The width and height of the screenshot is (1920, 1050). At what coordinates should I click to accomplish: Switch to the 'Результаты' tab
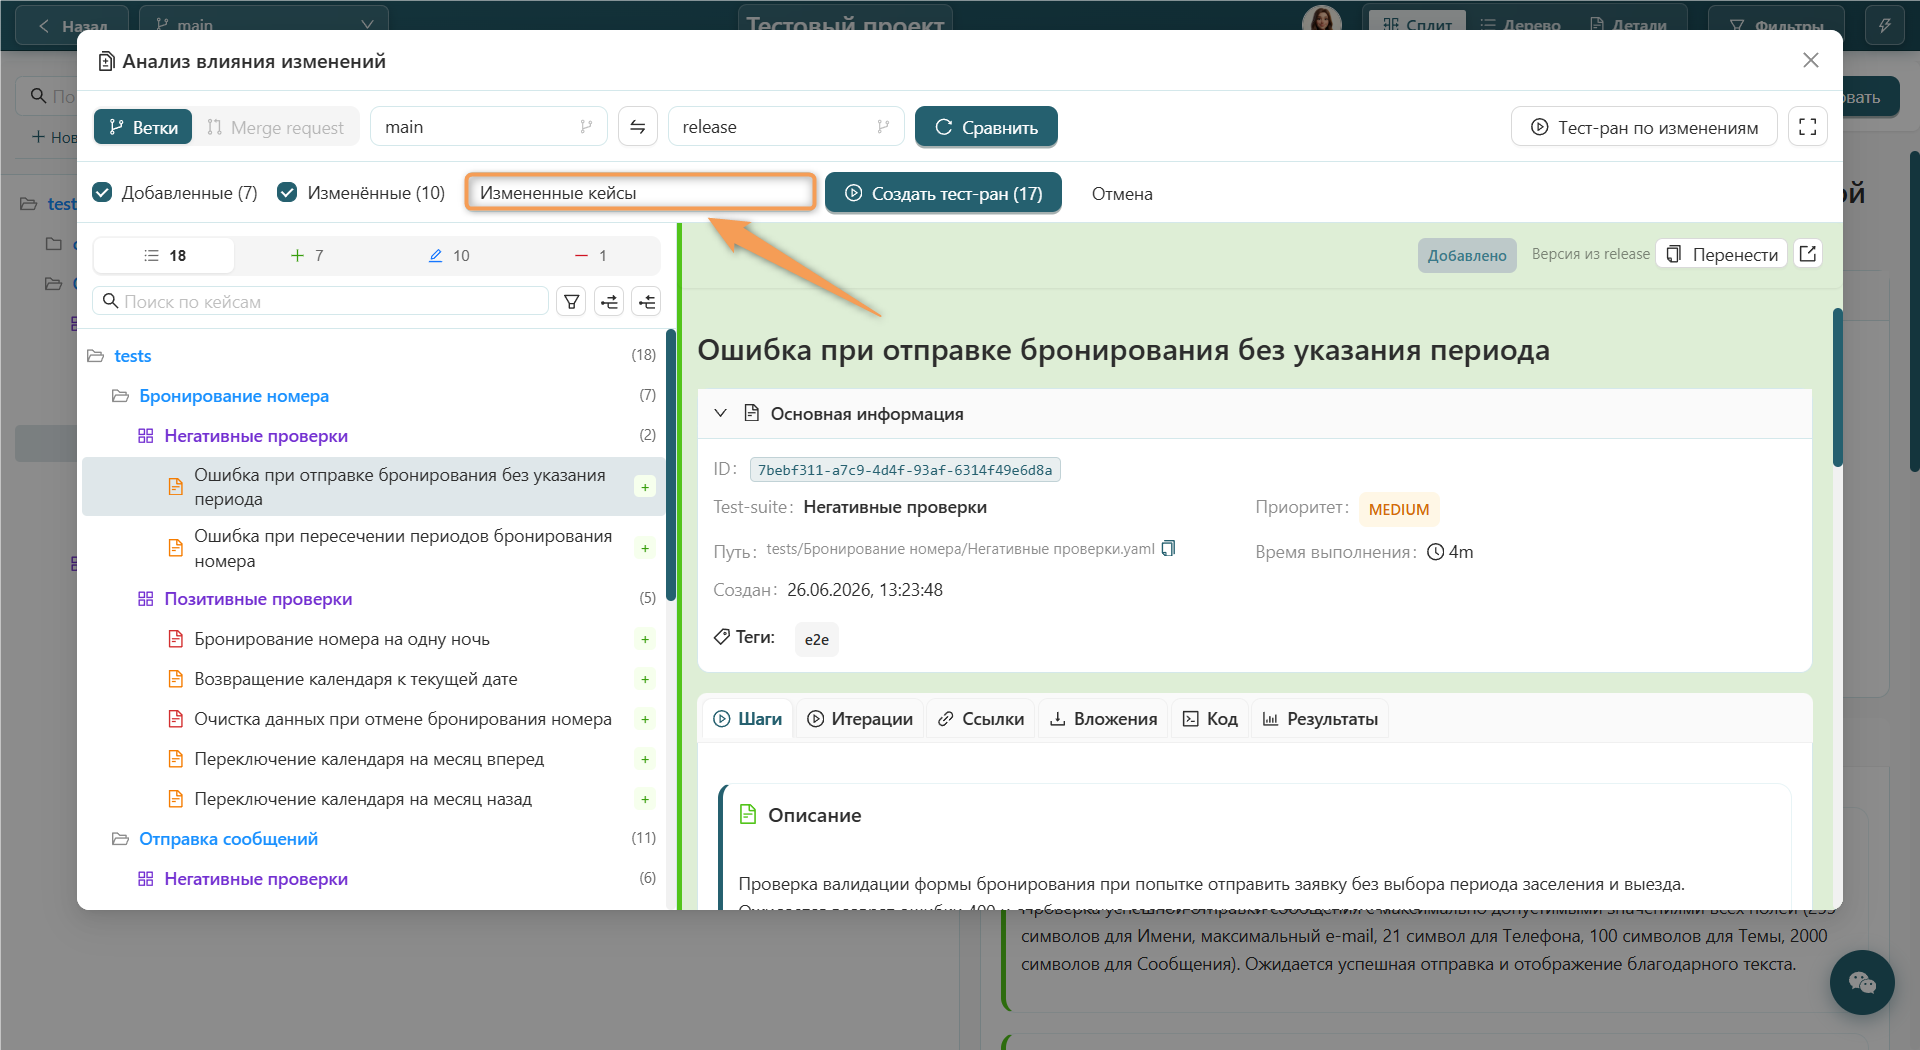pyautogui.click(x=1320, y=719)
